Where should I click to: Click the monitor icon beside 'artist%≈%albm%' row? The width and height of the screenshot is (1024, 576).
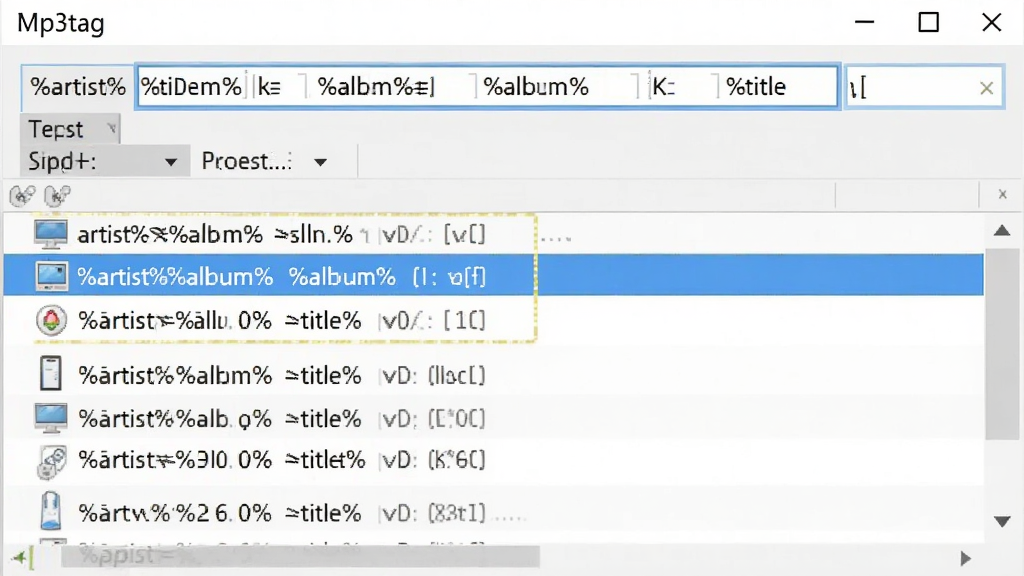(51, 234)
